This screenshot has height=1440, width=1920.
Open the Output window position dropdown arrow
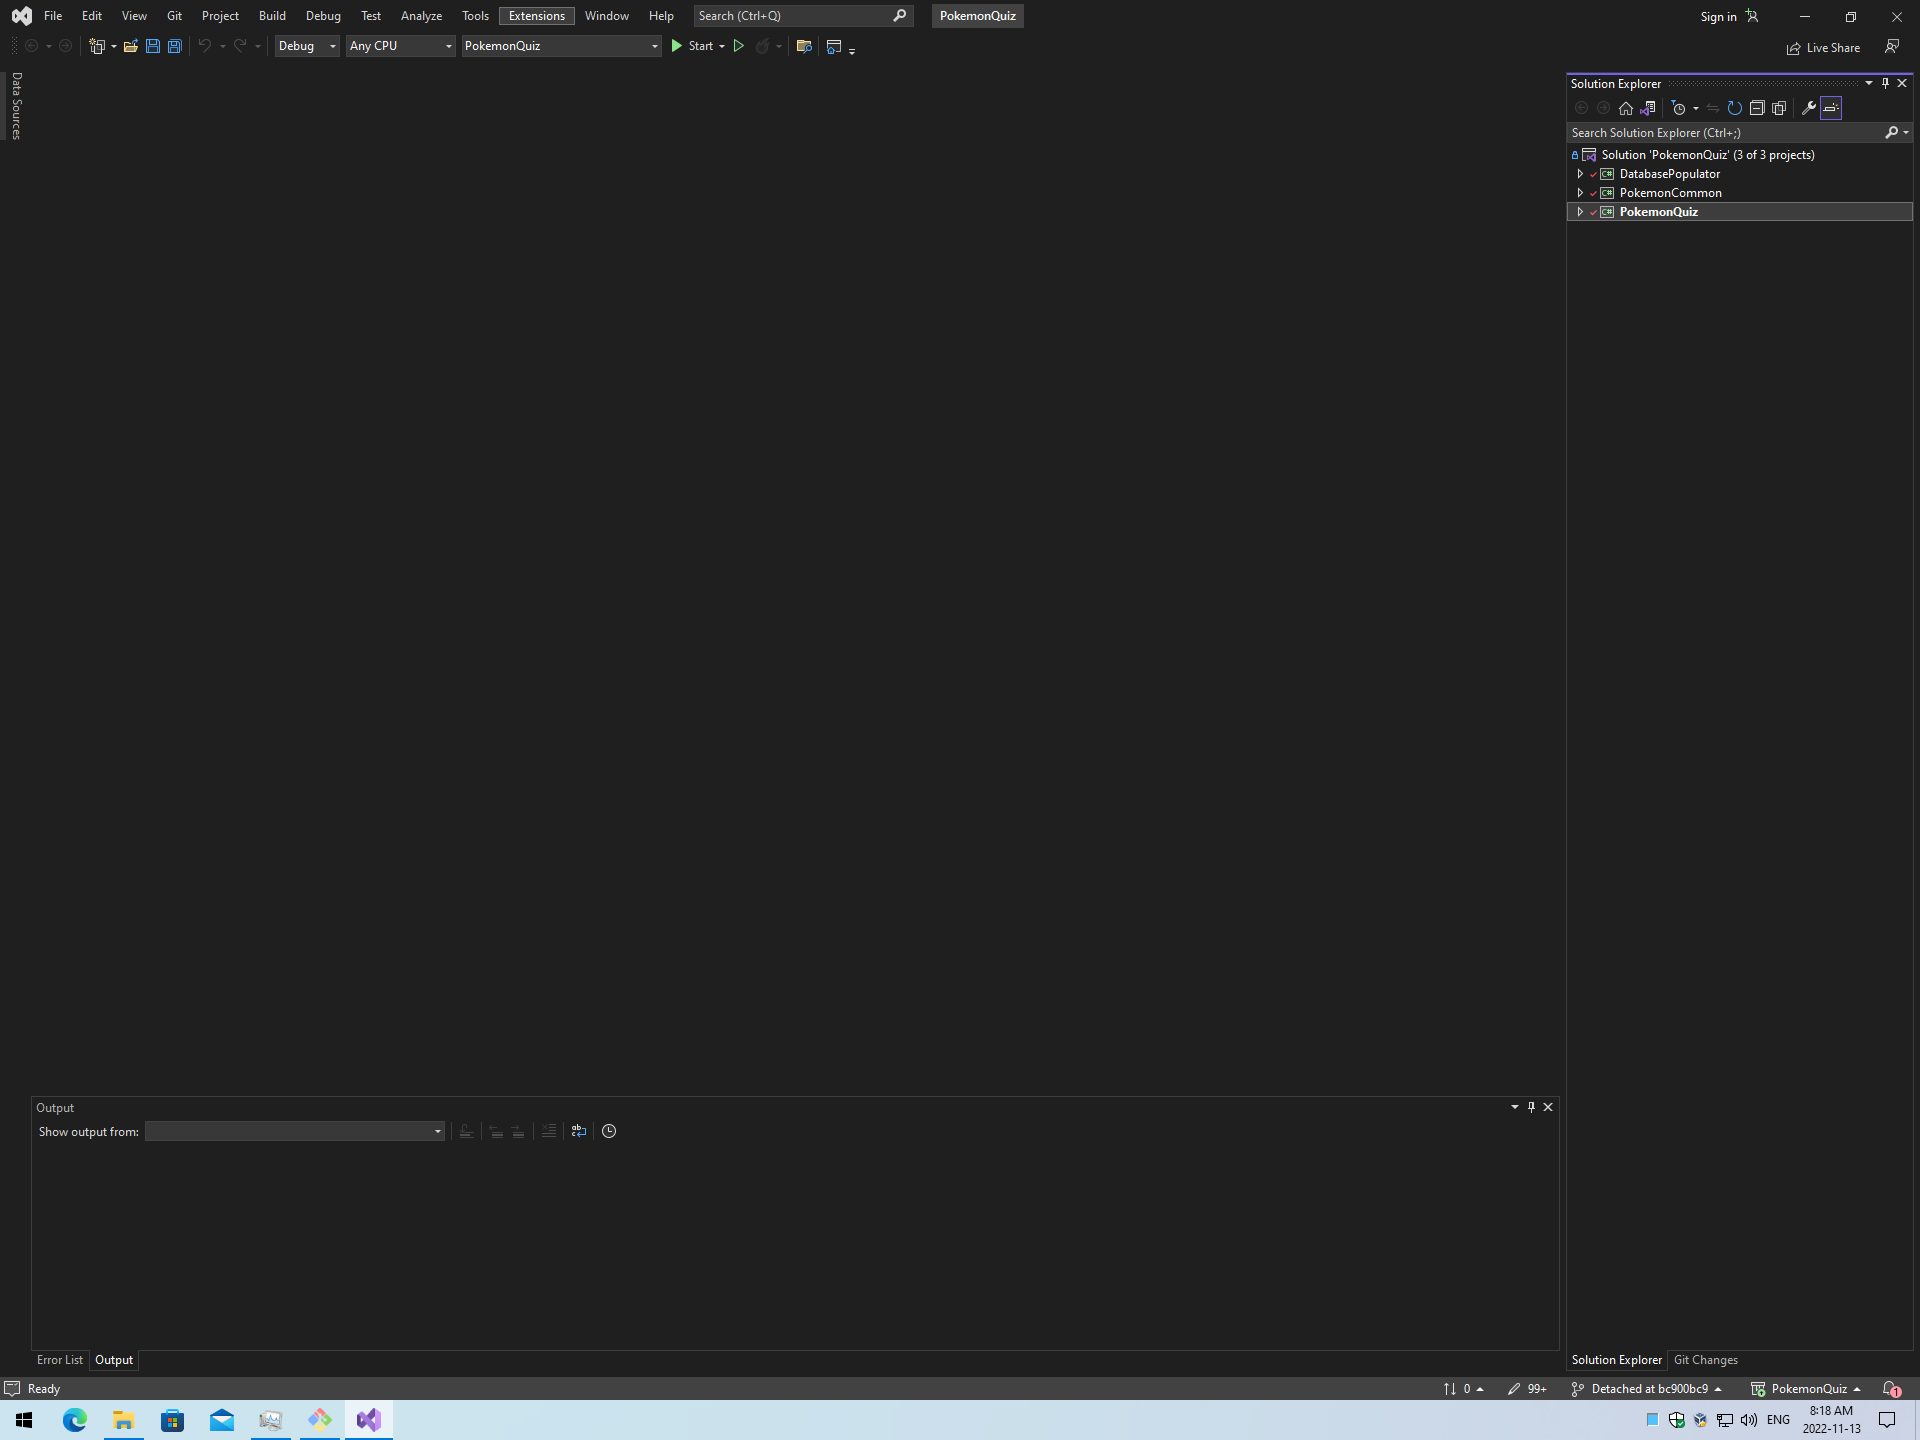(1515, 1107)
